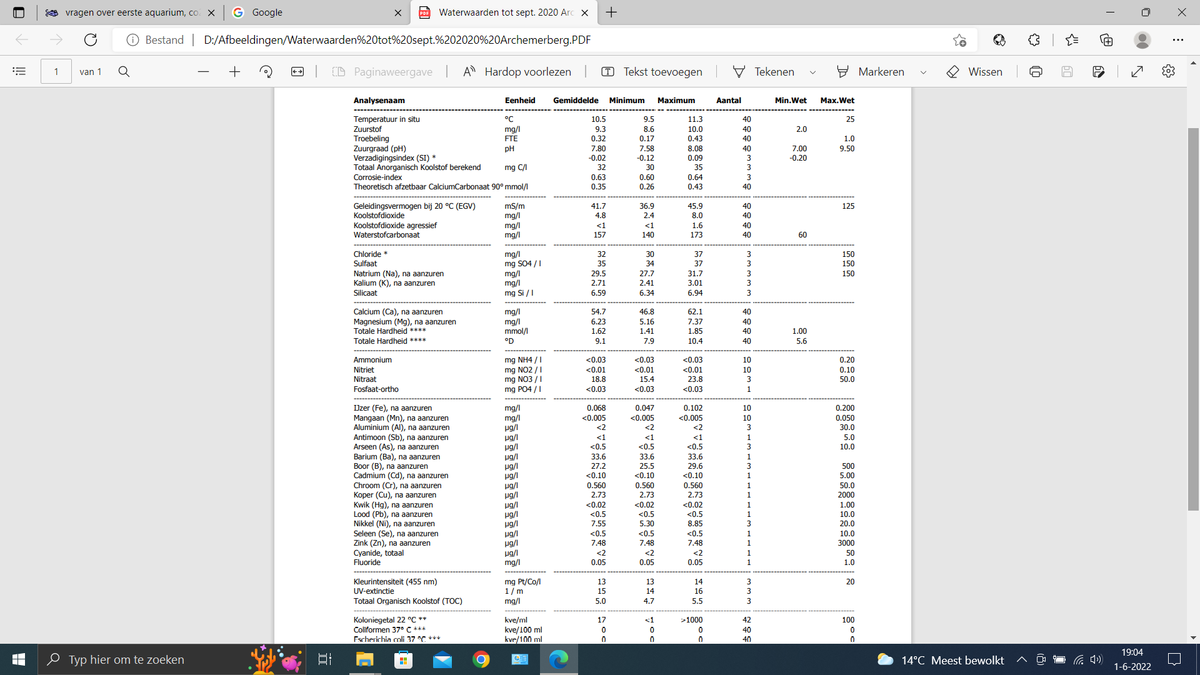Open the Favorites list
1200x675 pixels.
pyautogui.click(x=1070, y=40)
